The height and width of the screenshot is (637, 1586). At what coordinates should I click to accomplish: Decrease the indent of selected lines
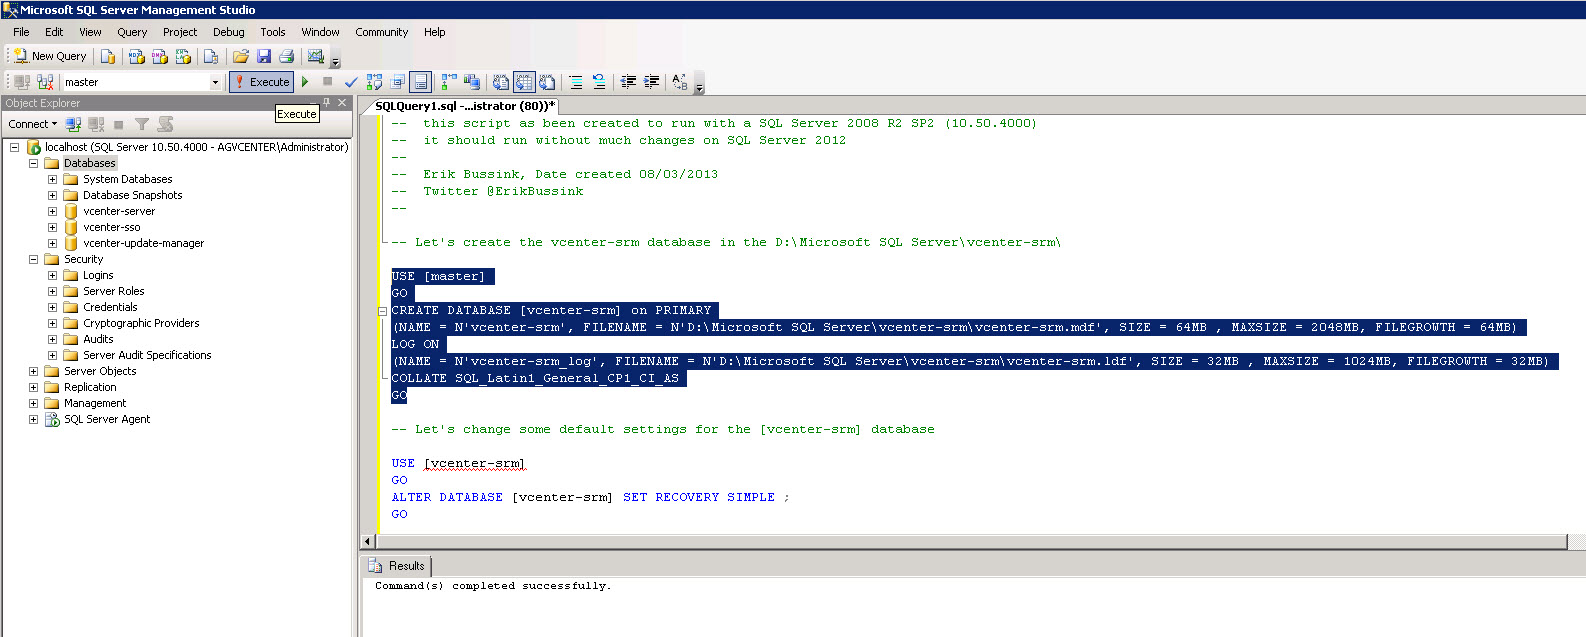[x=628, y=82]
